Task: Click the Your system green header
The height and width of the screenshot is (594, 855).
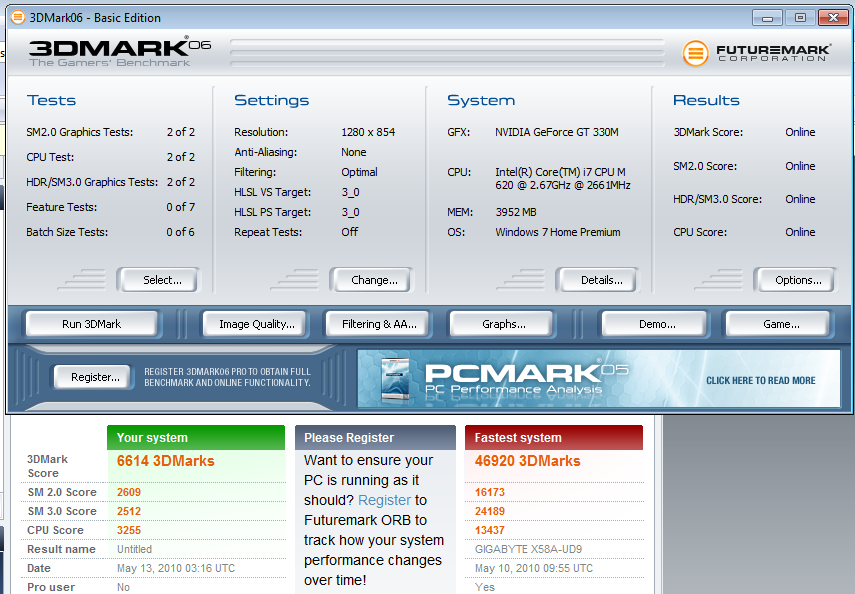Action: pyautogui.click(x=196, y=437)
